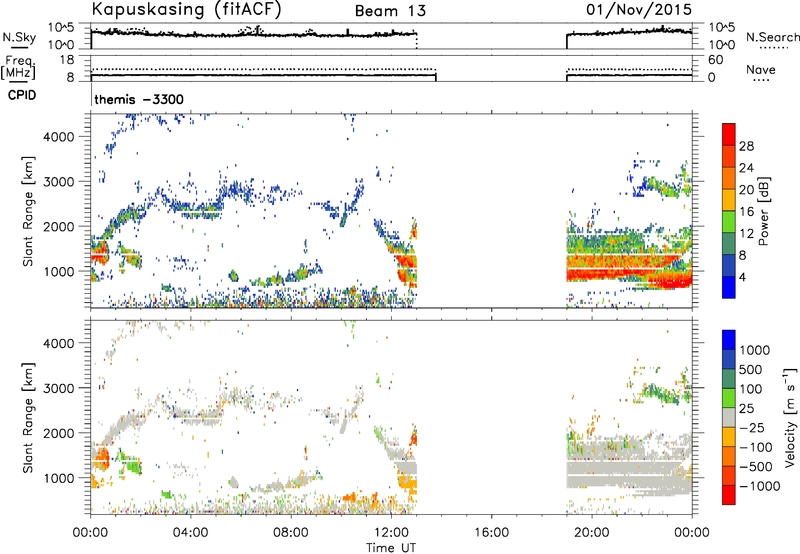Image resolution: width=800 pixels, height=554 pixels.
Task: Click the 'N.Search' legend label
Action: point(772,37)
